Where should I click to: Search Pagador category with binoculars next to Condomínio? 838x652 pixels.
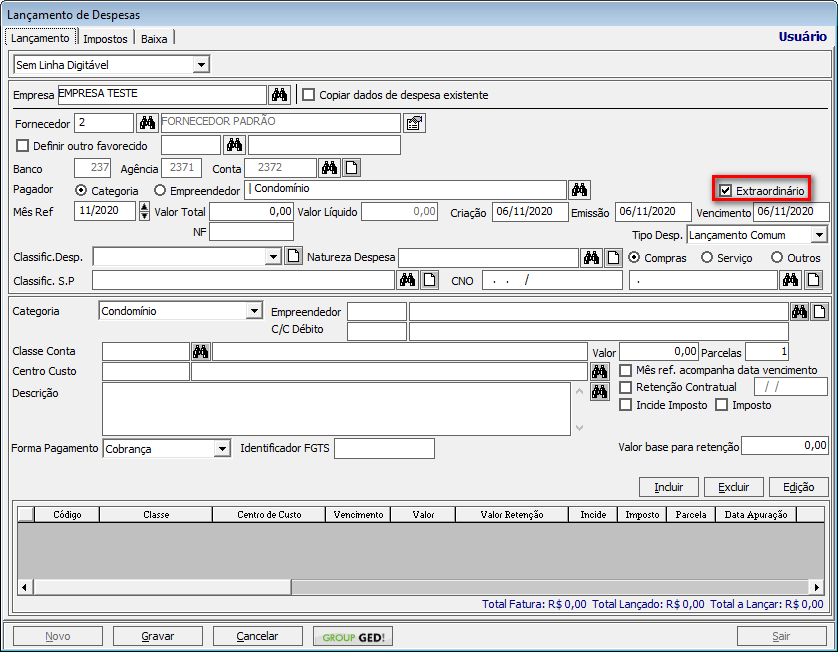(x=579, y=189)
